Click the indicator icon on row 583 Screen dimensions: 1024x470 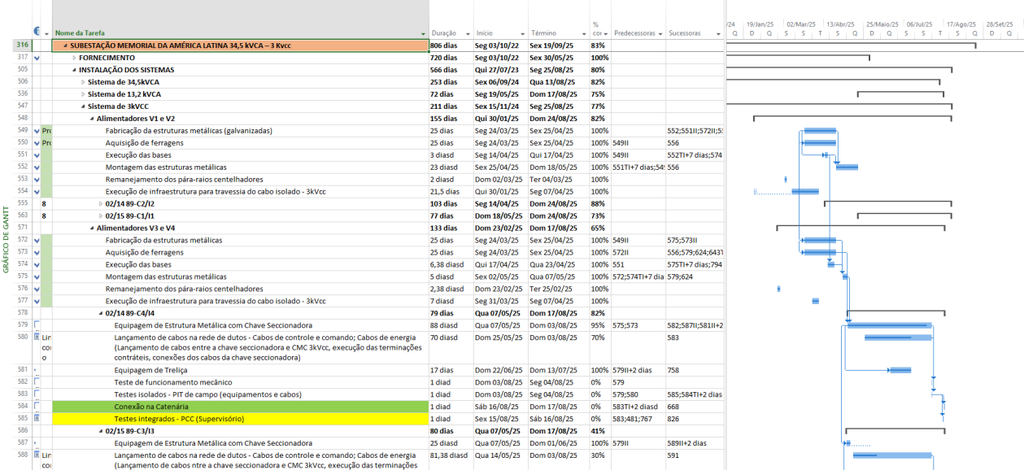click(37, 394)
